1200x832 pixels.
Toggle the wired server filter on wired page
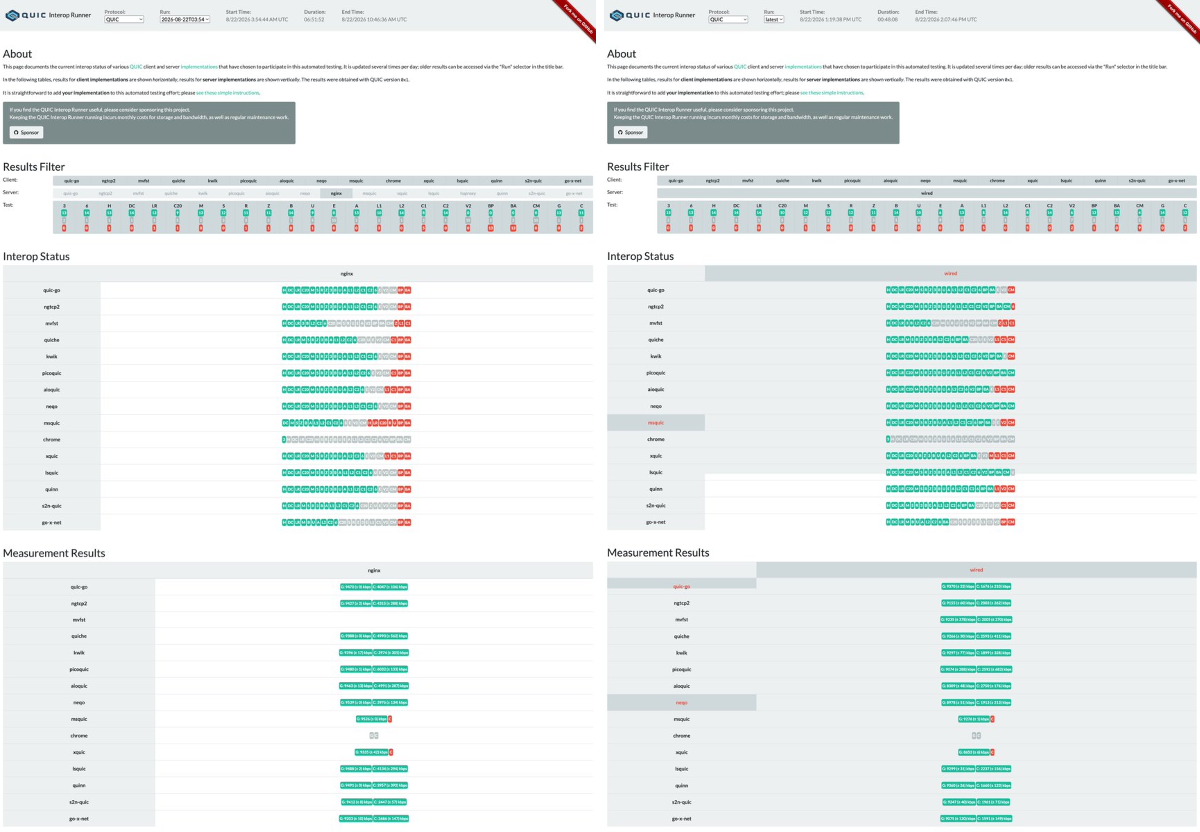926,193
